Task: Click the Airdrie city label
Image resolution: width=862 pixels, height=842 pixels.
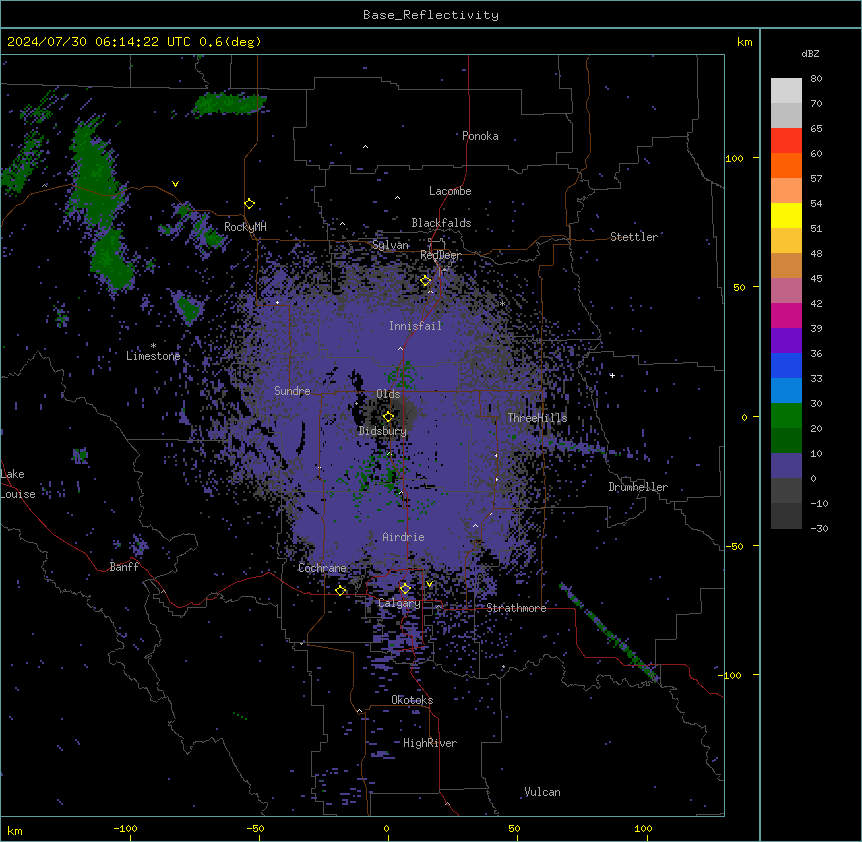Action: point(403,537)
